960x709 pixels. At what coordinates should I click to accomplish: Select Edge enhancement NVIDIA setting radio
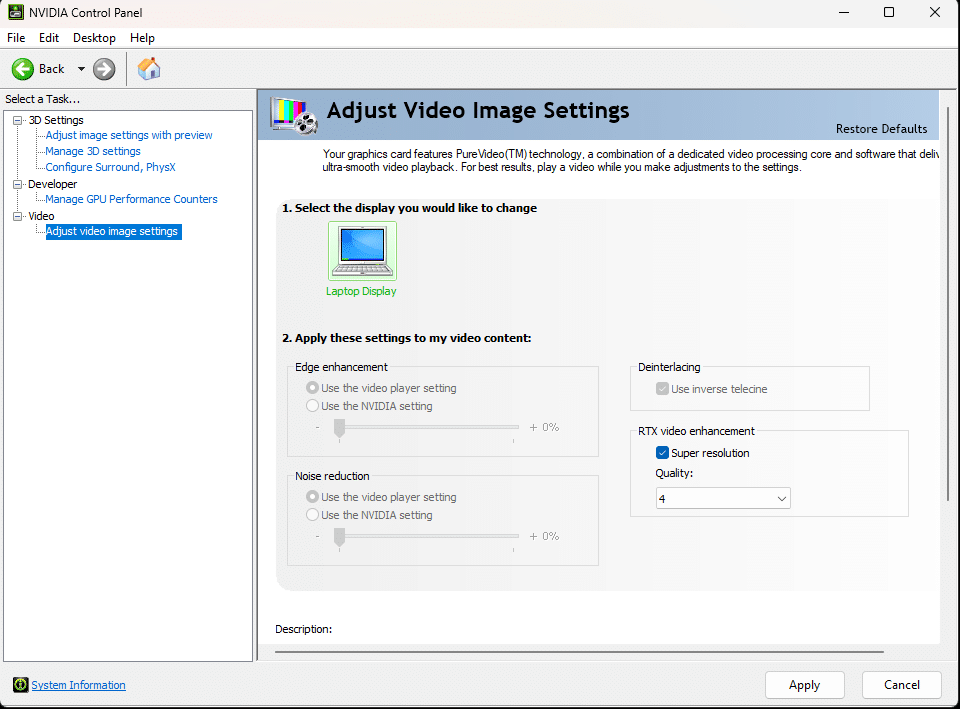click(x=312, y=405)
